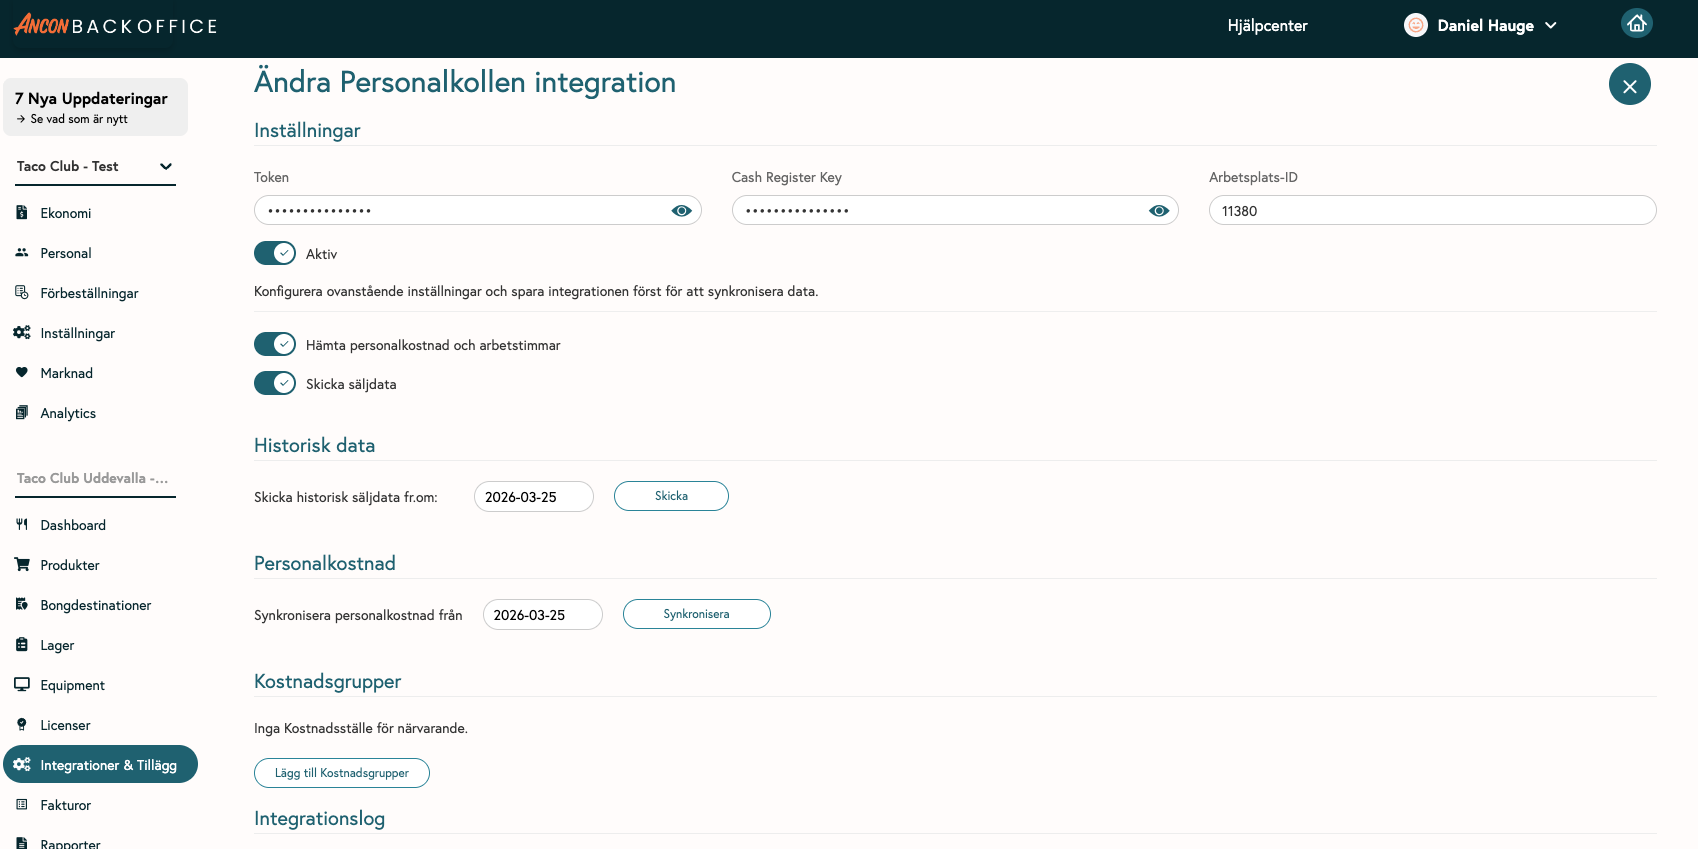This screenshot has height=849, width=1698.
Task: Click the 'Integrationslog' heading
Action: 320,818
